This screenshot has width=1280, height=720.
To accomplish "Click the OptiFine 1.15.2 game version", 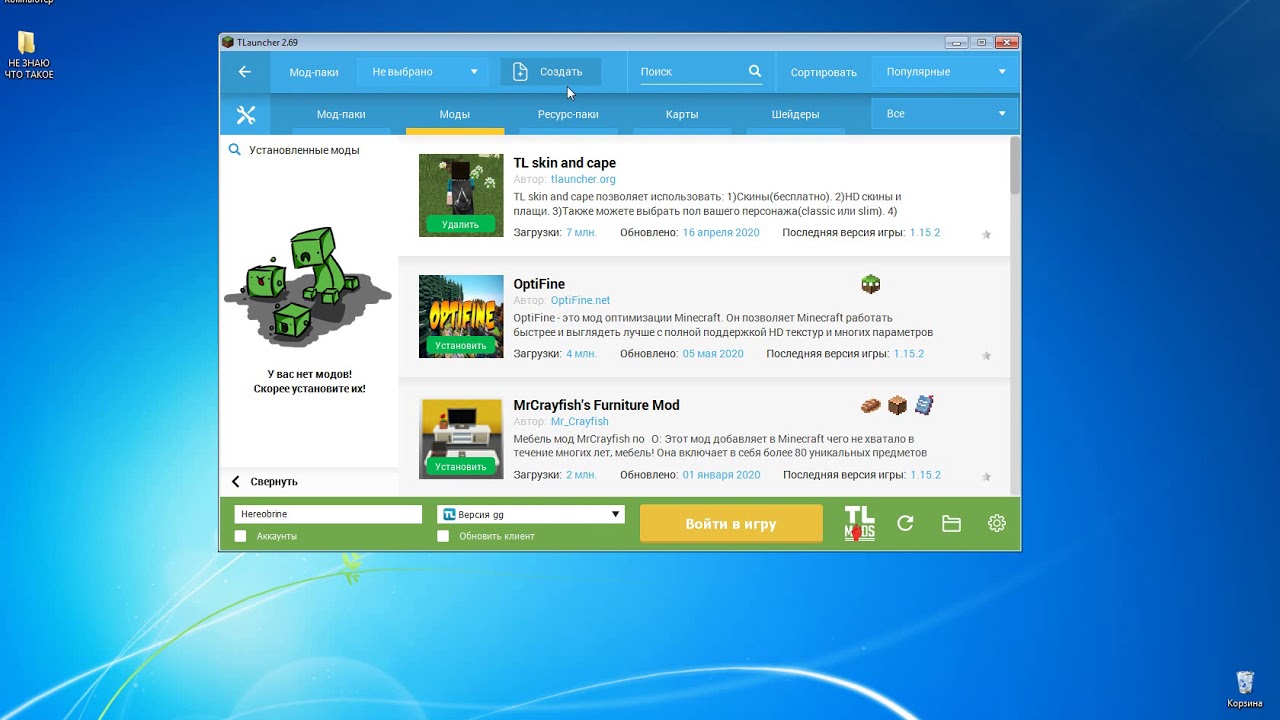I will pyautogui.click(x=909, y=354).
